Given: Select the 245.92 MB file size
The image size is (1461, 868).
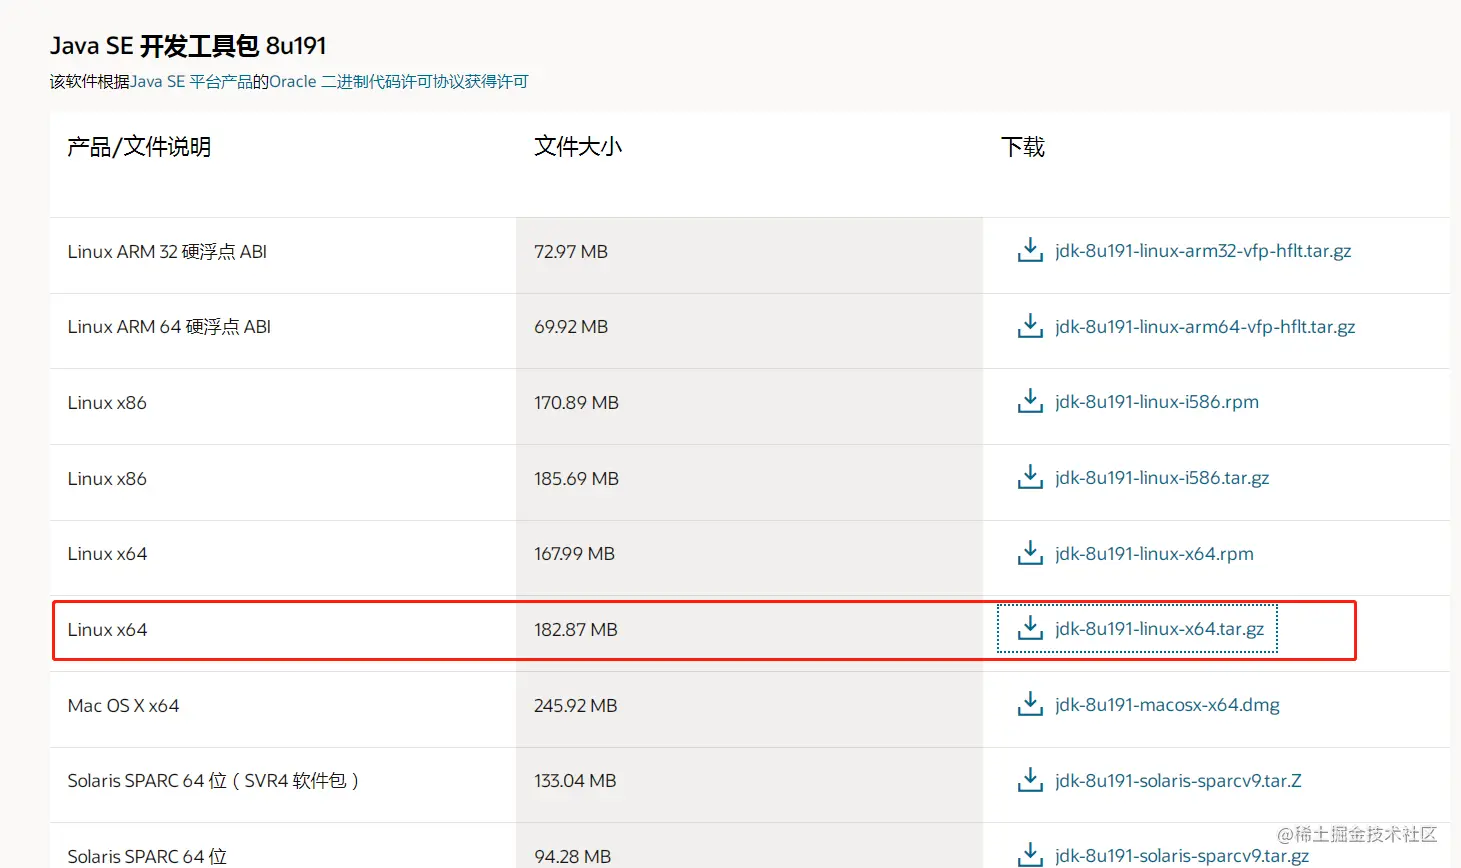Looking at the screenshot, I should [576, 706].
